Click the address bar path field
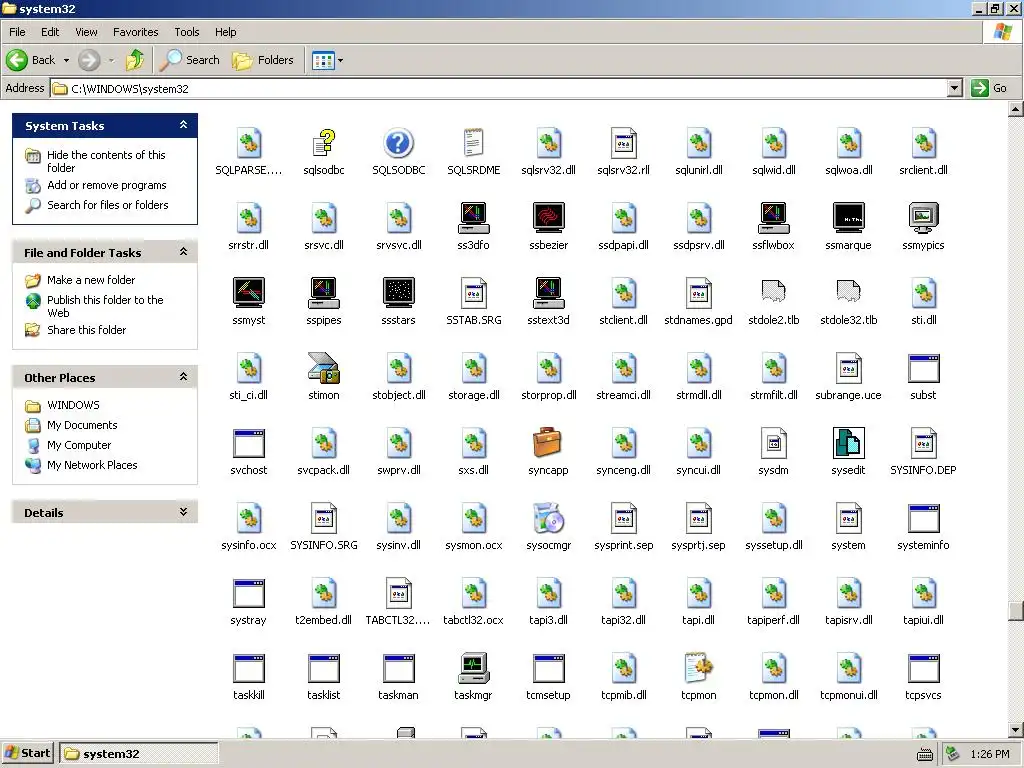1024x768 pixels. click(498, 88)
